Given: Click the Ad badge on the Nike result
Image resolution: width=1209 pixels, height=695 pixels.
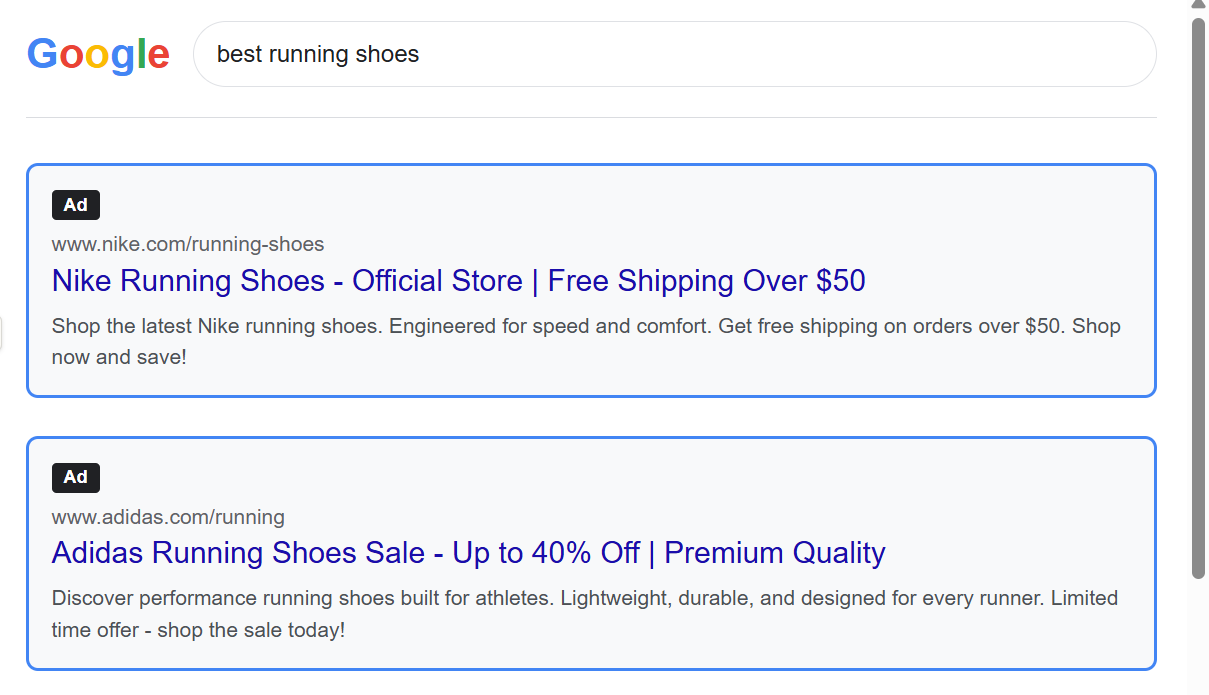Looking at the screenshot, I should coord(76,205).
